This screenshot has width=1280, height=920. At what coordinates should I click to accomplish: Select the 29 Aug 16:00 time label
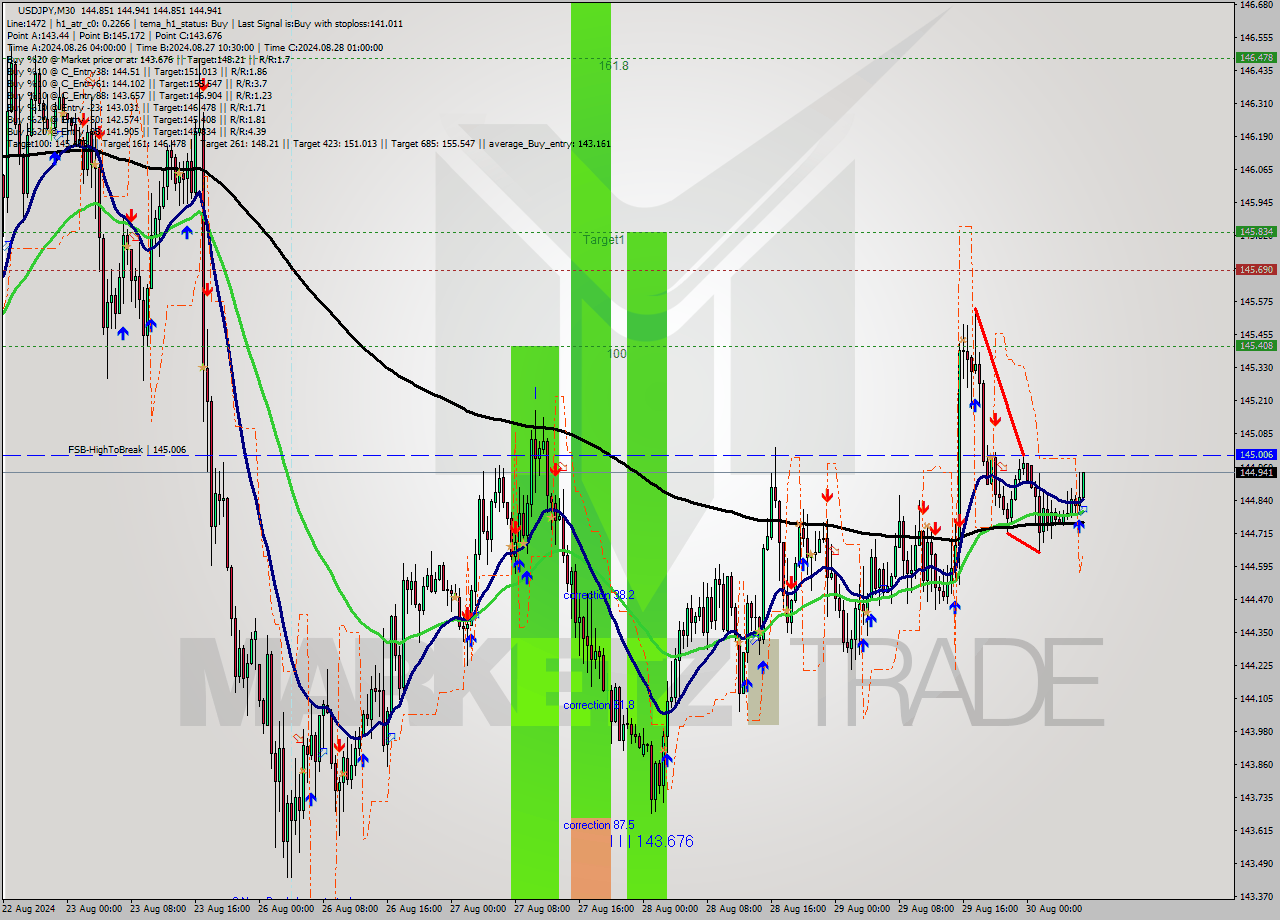pos(990,909)
